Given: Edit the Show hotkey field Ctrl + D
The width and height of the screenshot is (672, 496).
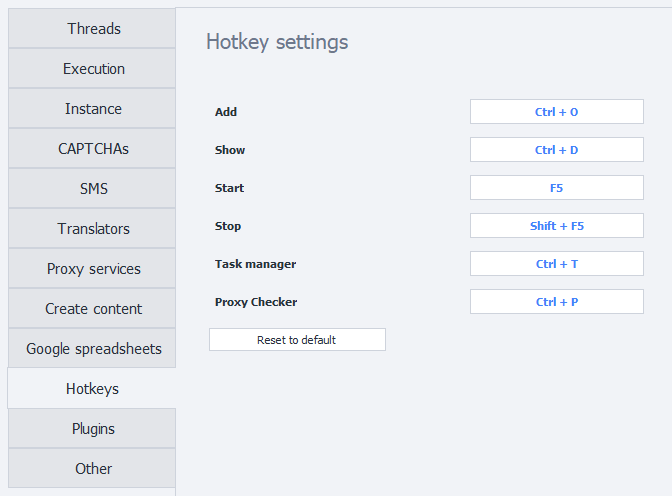Looking at the screenshot, I should click(556, 150).
